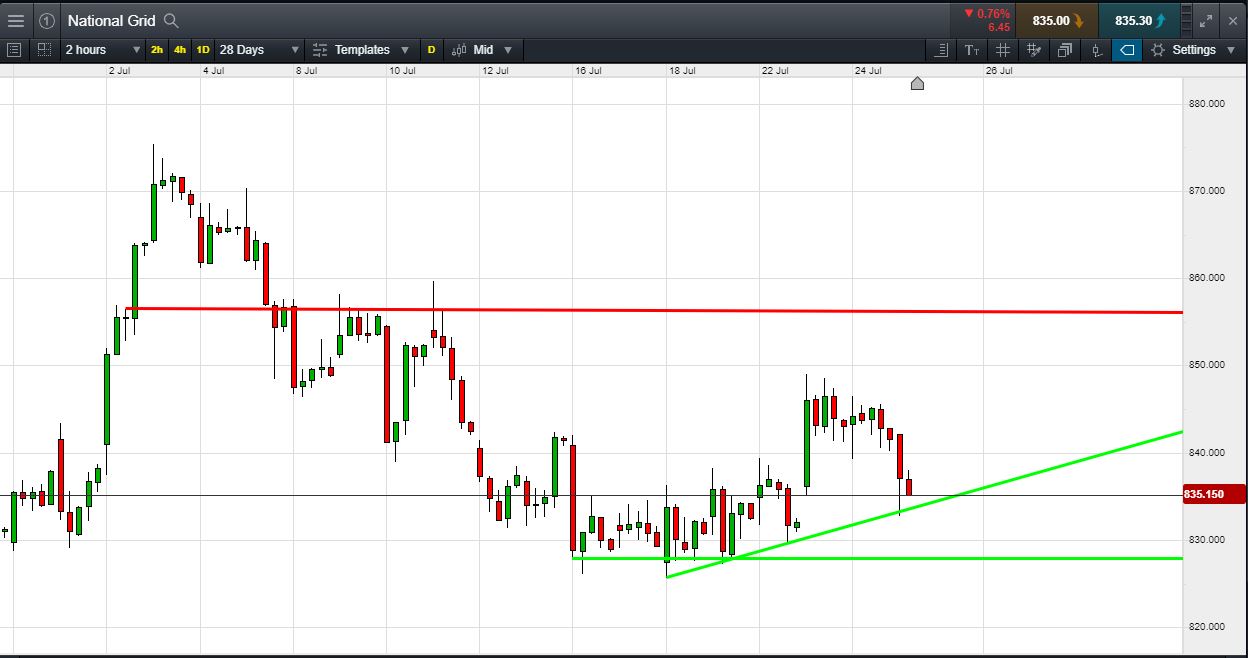Image resolution: width=1248 pixels, height=658 pixels.
Task: Open the 2 hours interval dropdown
Action: (x=102, y=49)
